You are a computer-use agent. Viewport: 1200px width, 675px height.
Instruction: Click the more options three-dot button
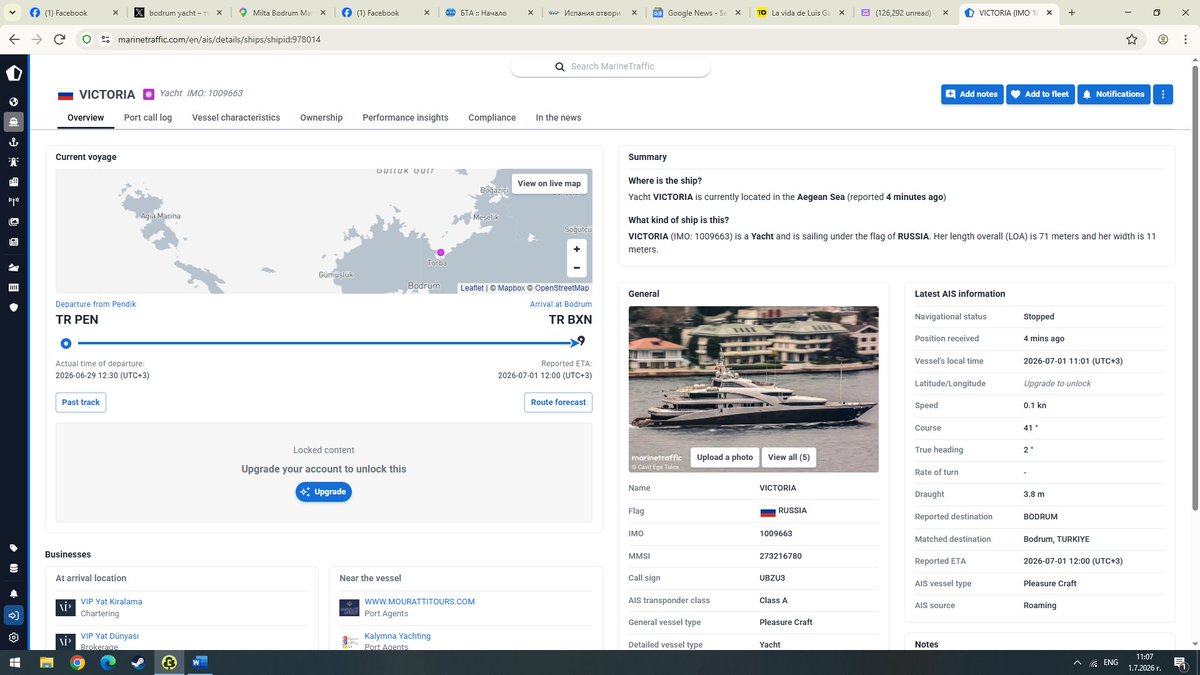(1163, 94)
